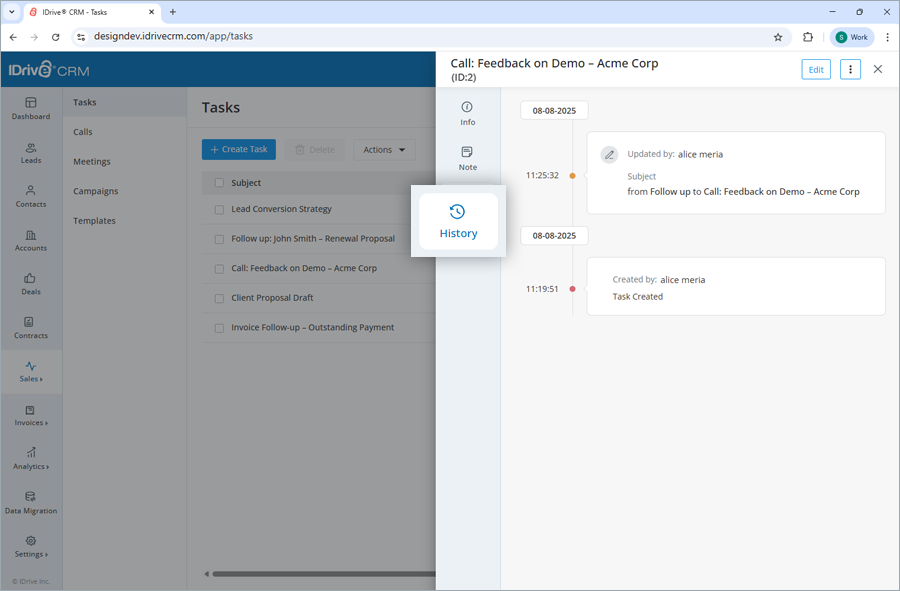
Task: Expand the Sales section in sidebar
Action: (31, 372)
